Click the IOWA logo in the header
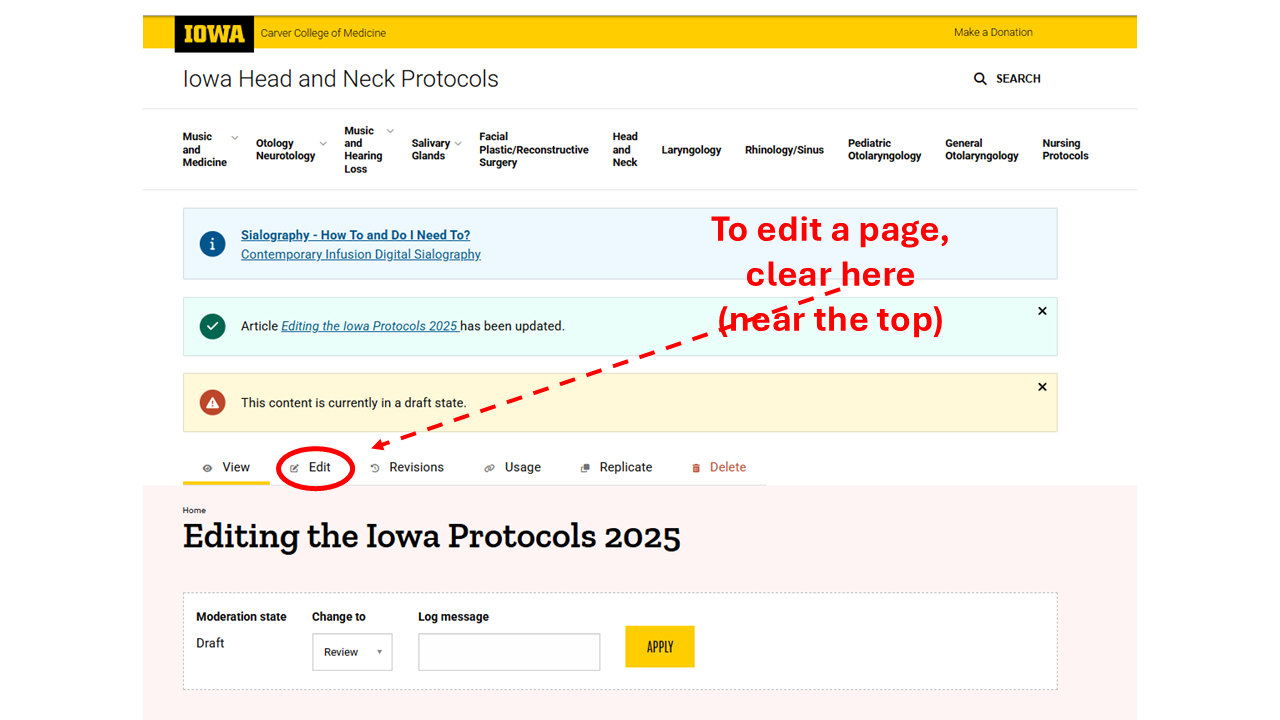This screenshot has width=1280, height=720. pyautogui.click(x=213, y=33)
